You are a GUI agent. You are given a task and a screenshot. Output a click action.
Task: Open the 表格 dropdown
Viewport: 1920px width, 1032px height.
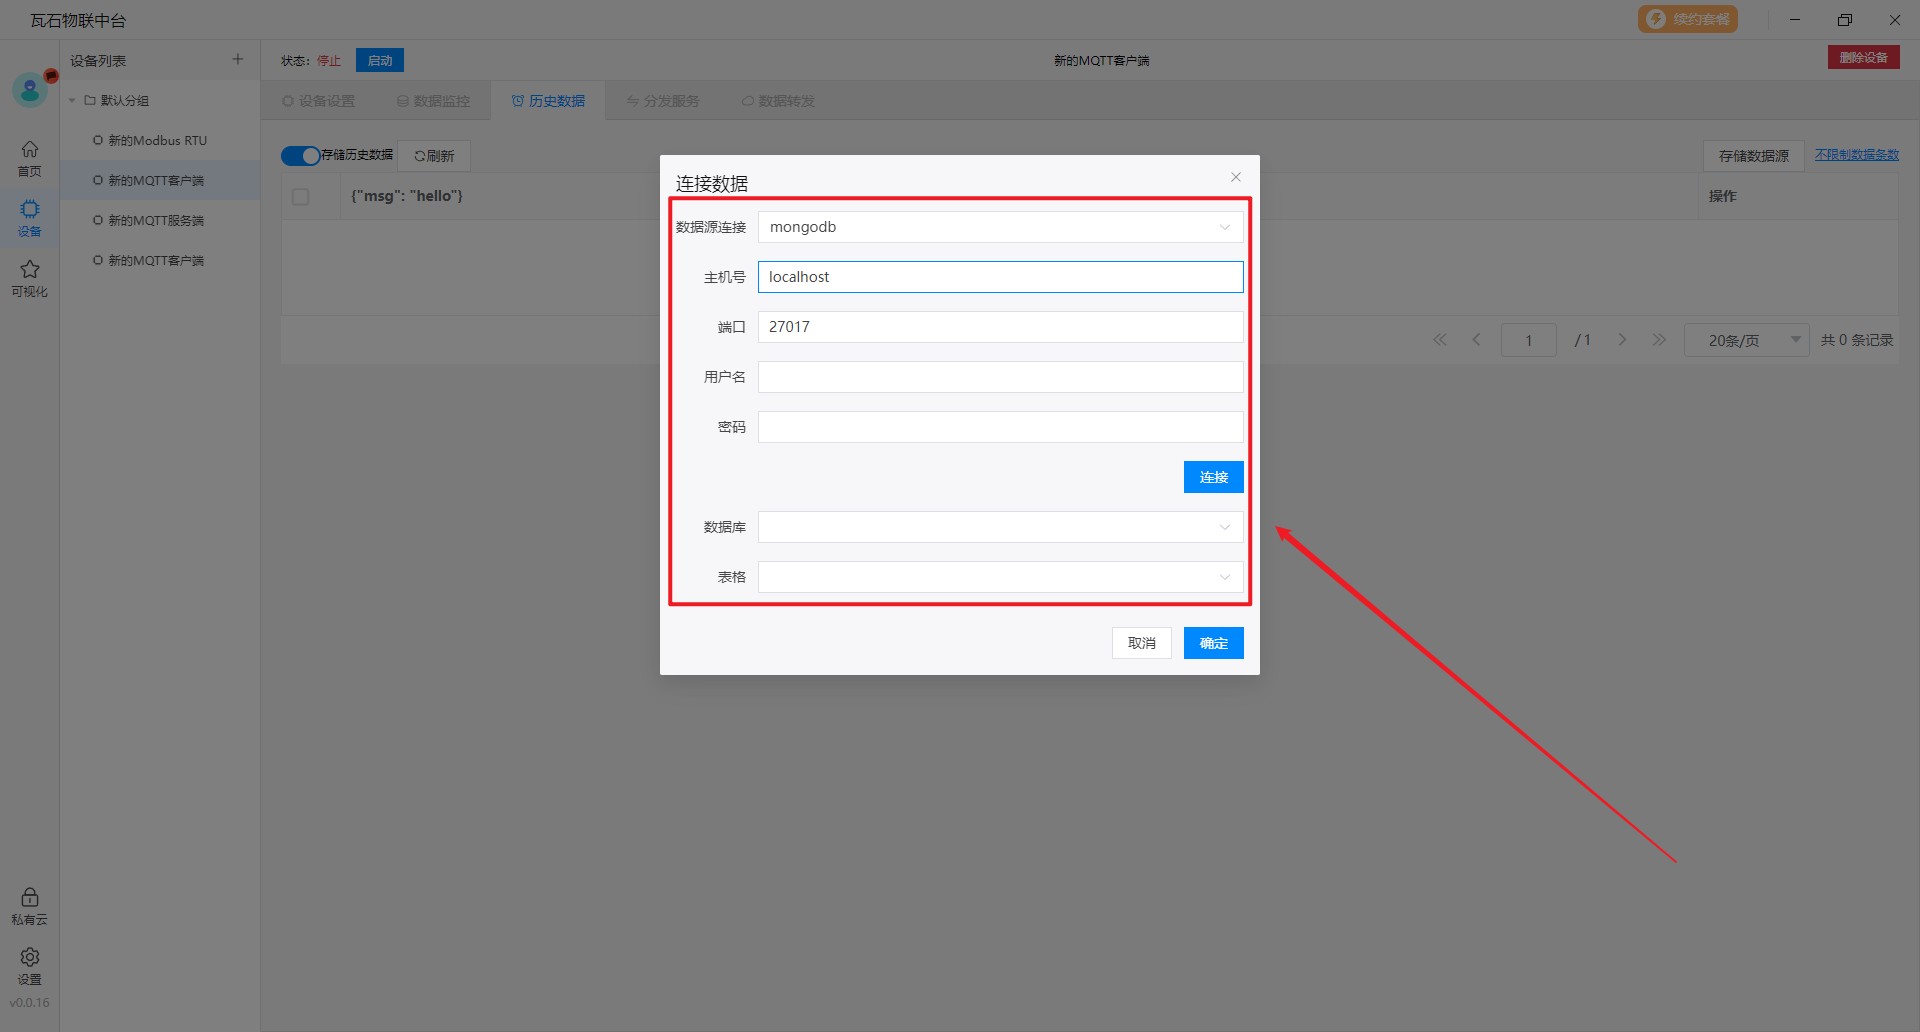point(1000,577)
